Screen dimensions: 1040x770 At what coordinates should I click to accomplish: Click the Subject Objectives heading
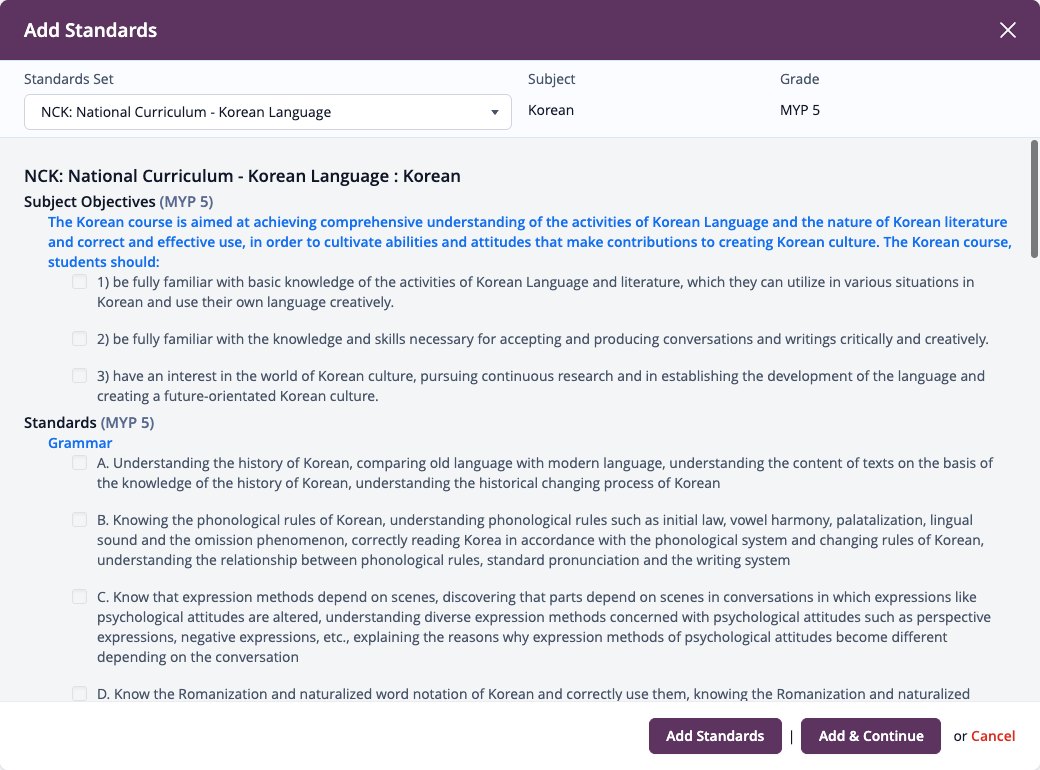(x=90, y=202)
